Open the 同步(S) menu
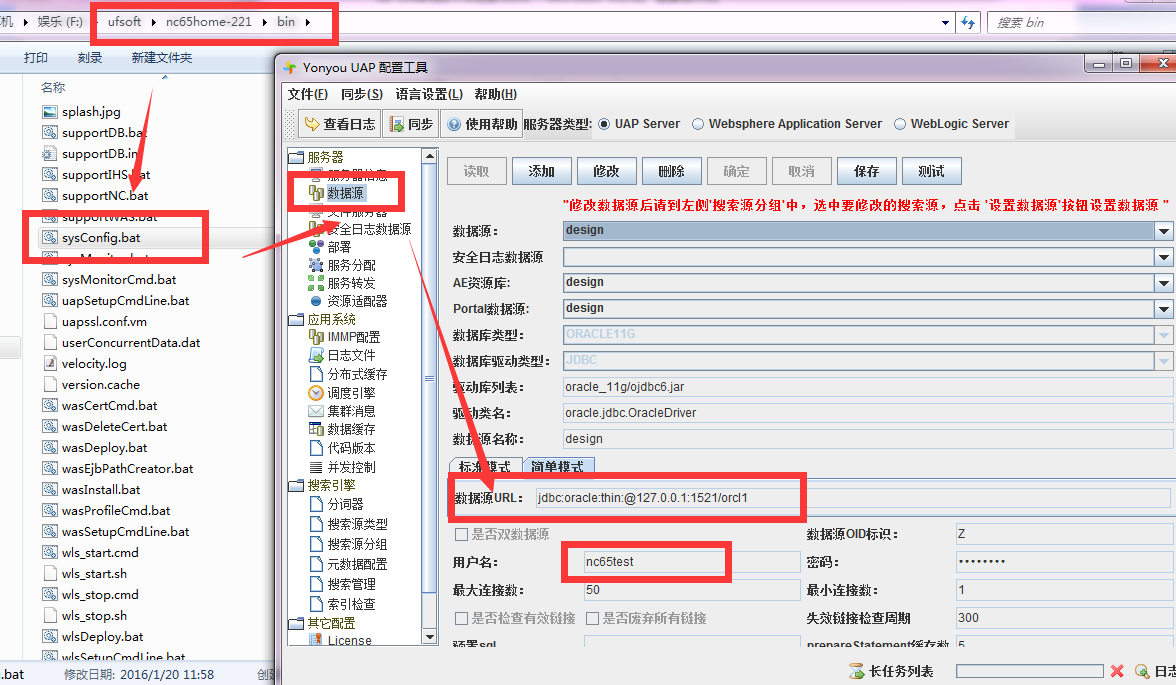This screenshot has width=1176, height=685. [362, 94]
